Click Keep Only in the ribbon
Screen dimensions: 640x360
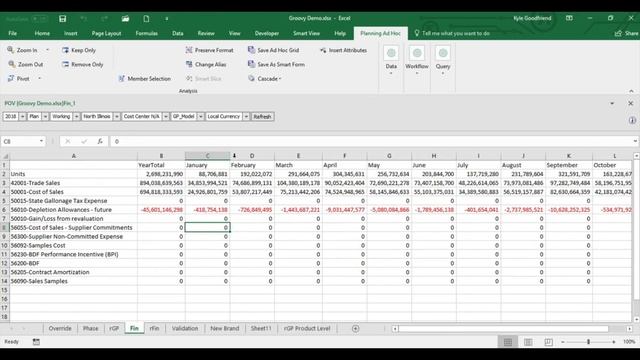(x=79, y=50)
